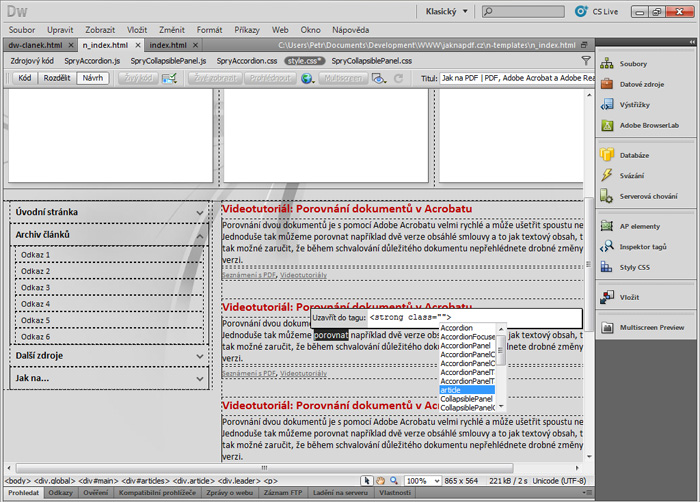Click the refresh design view icon
Viewport: 700px width, 502px height.
pyautogui.click(x=398, y=79)
